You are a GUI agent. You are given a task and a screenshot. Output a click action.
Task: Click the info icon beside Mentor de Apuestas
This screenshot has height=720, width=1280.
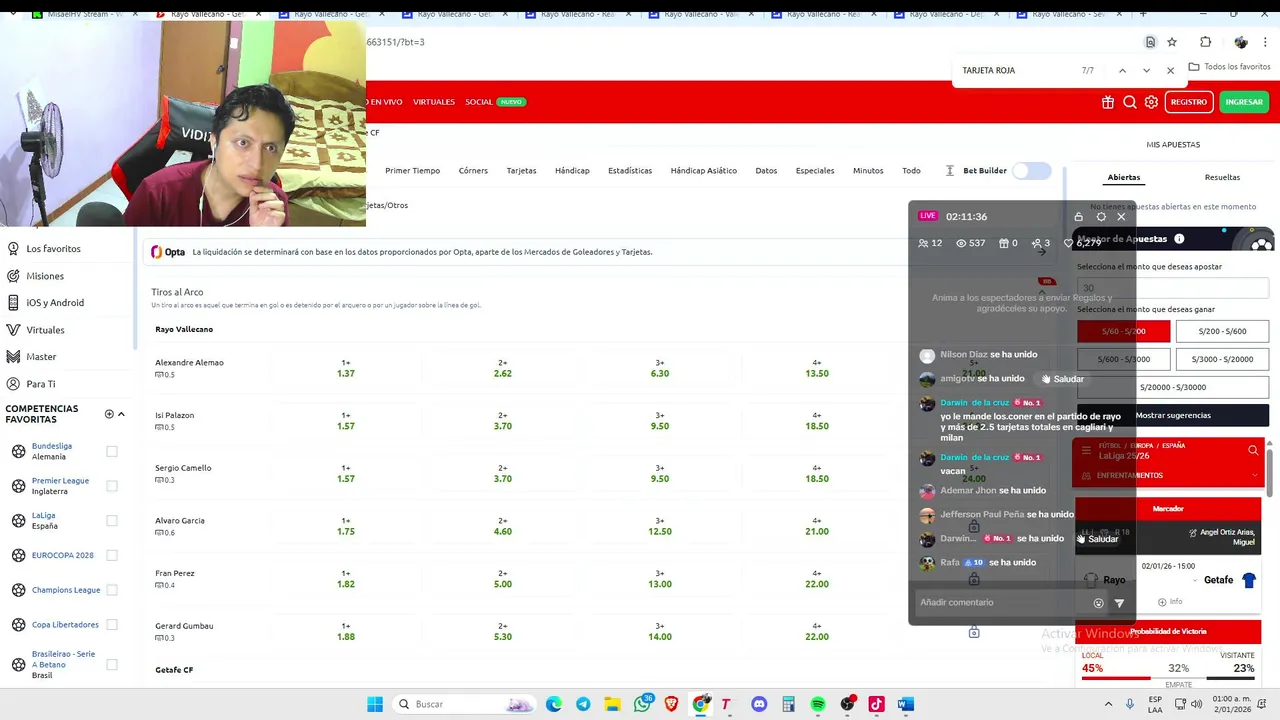1179,239
